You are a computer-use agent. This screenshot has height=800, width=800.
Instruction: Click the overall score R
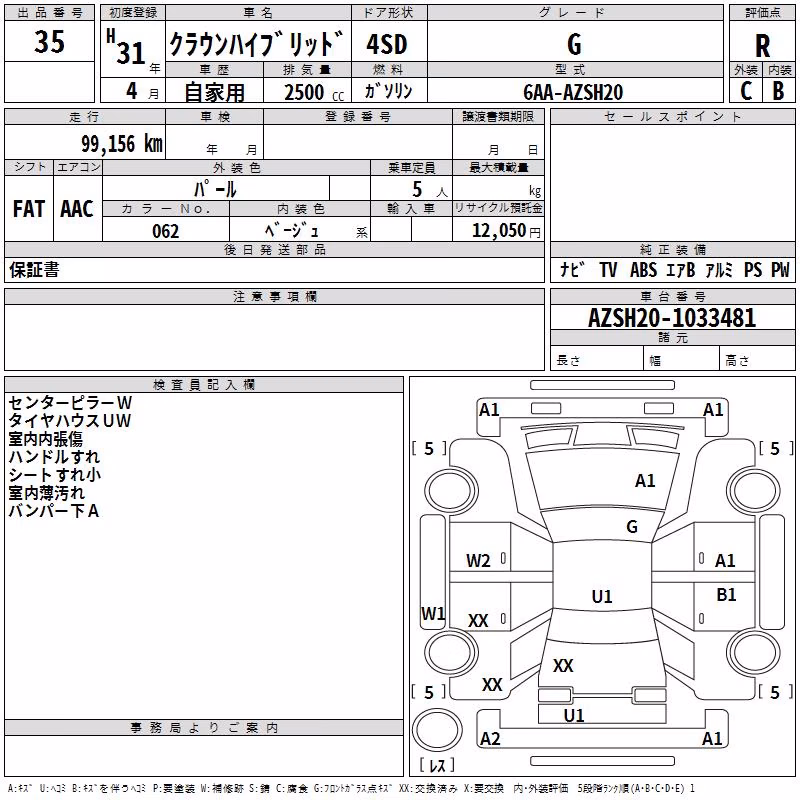pyautogui.click(x=762, y=46)
